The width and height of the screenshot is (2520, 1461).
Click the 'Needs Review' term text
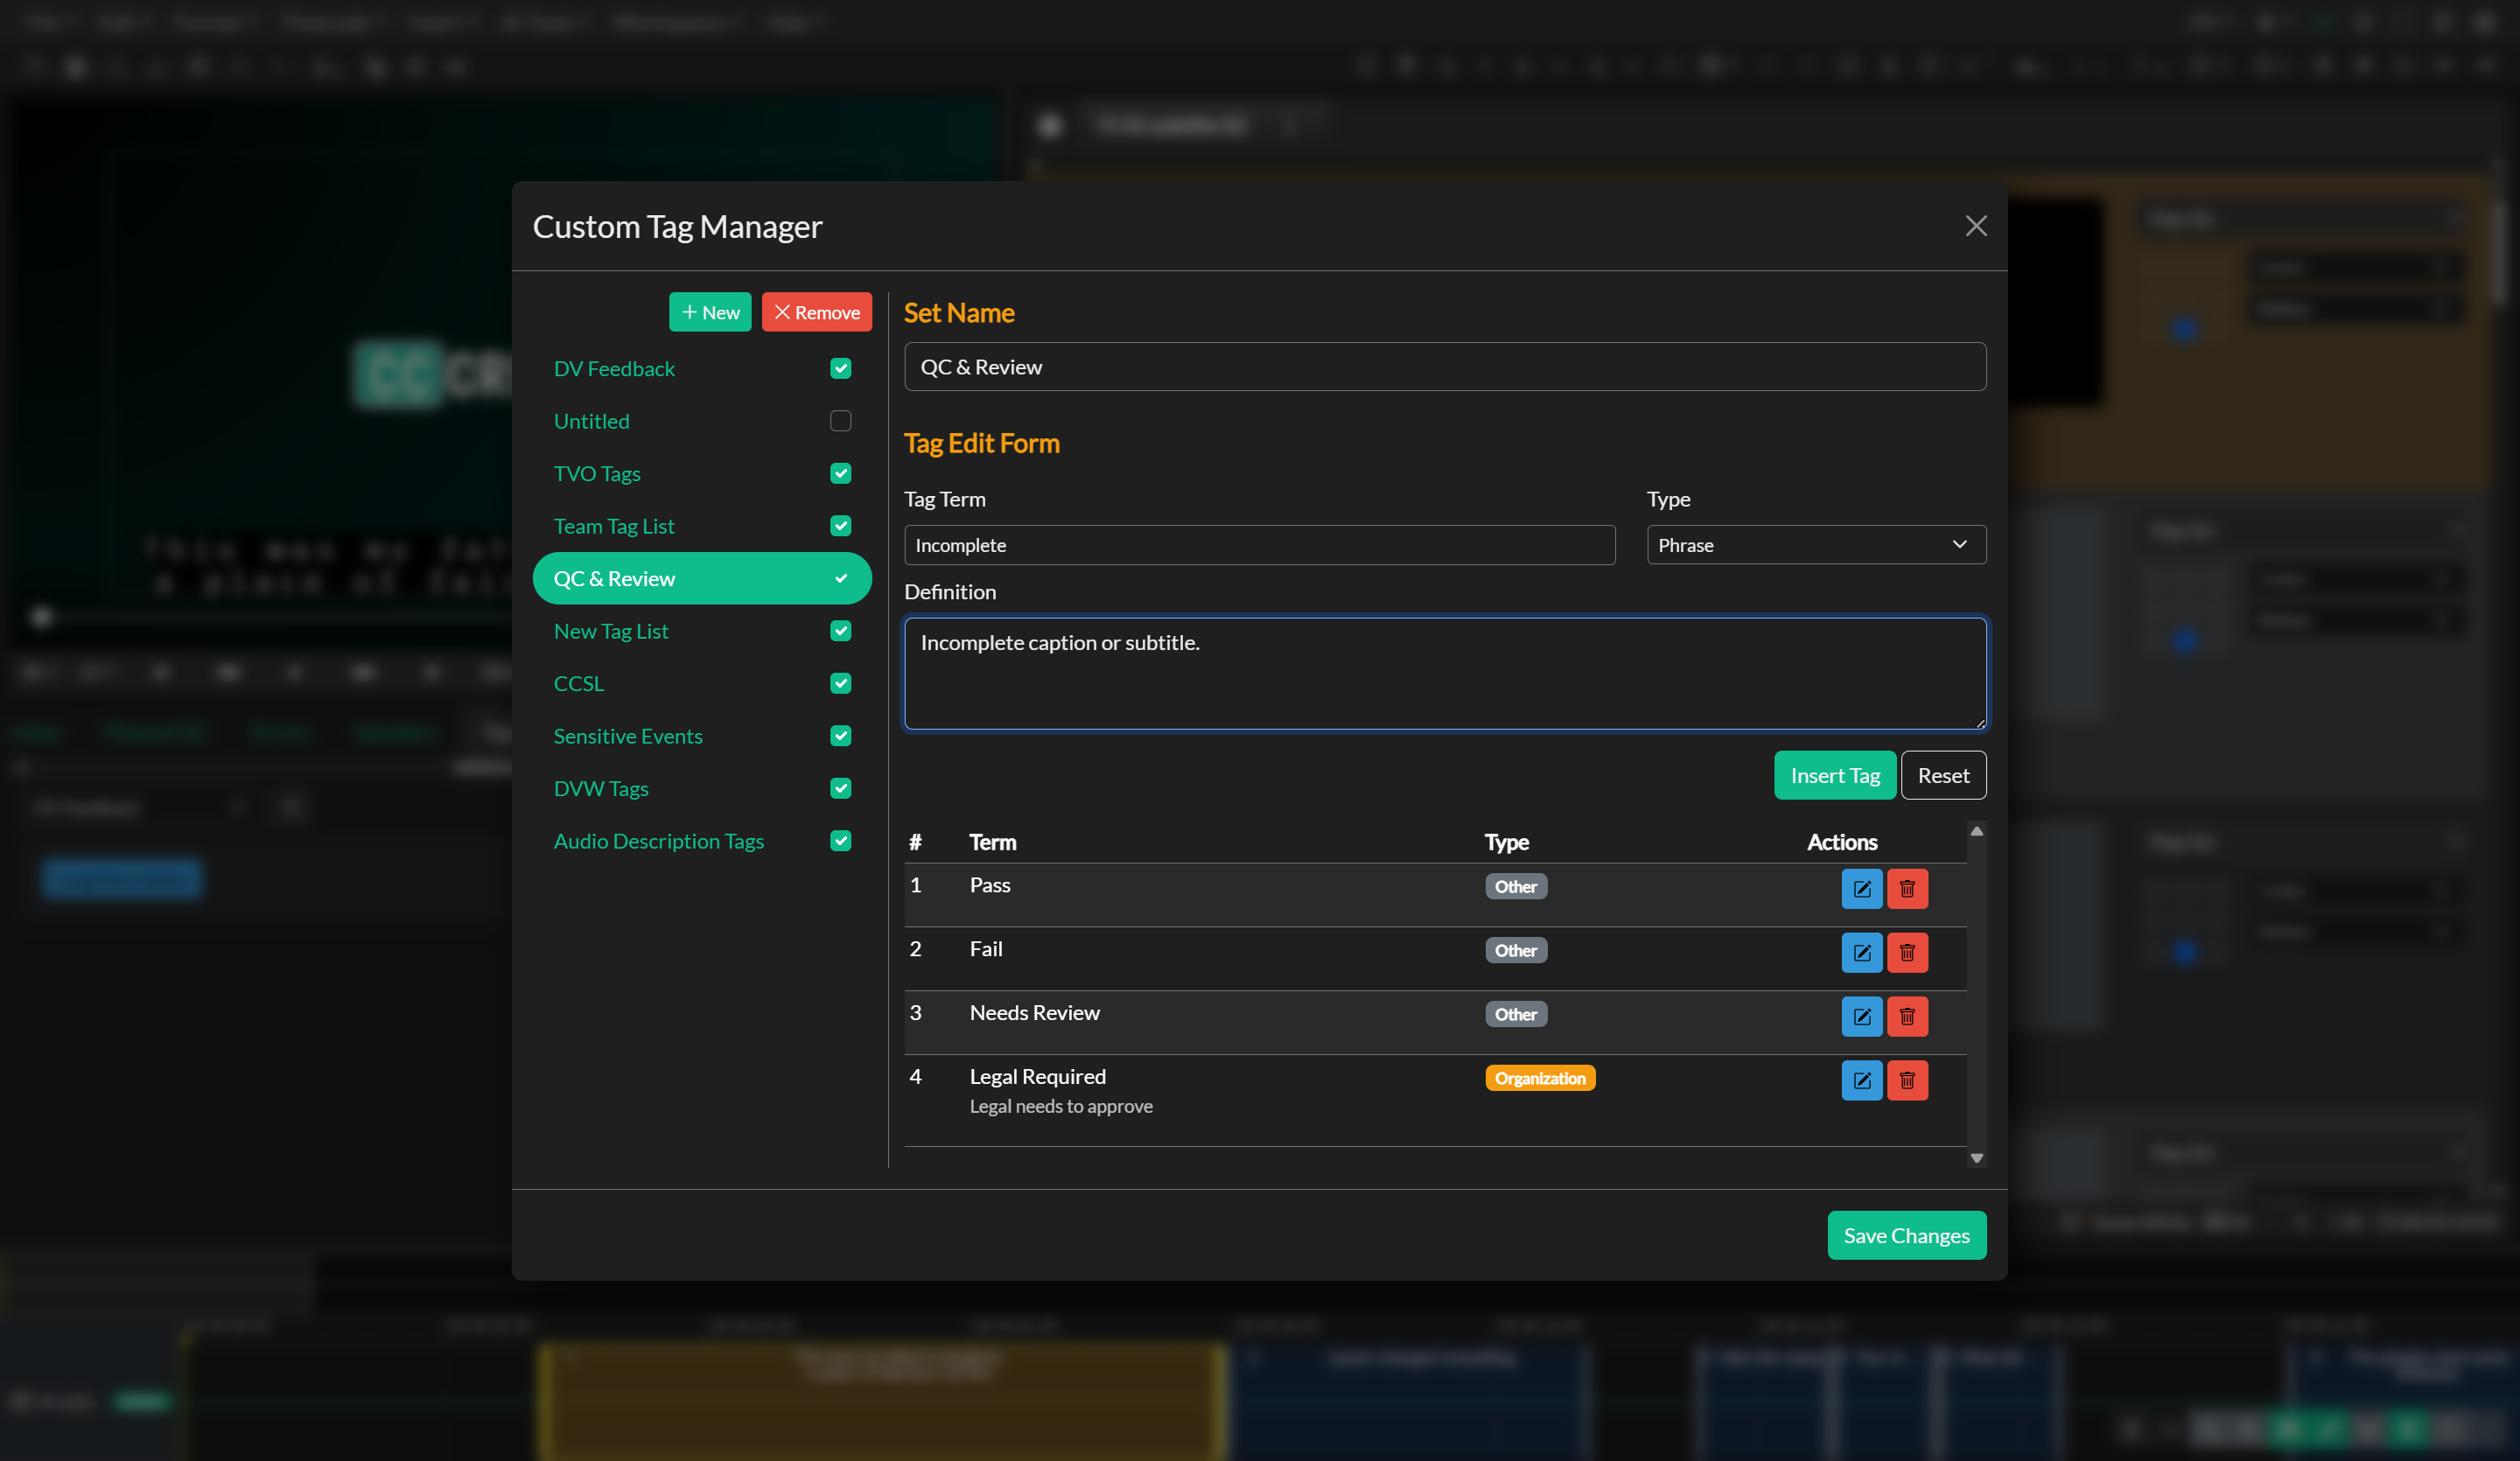(x=1034, y=1013)
